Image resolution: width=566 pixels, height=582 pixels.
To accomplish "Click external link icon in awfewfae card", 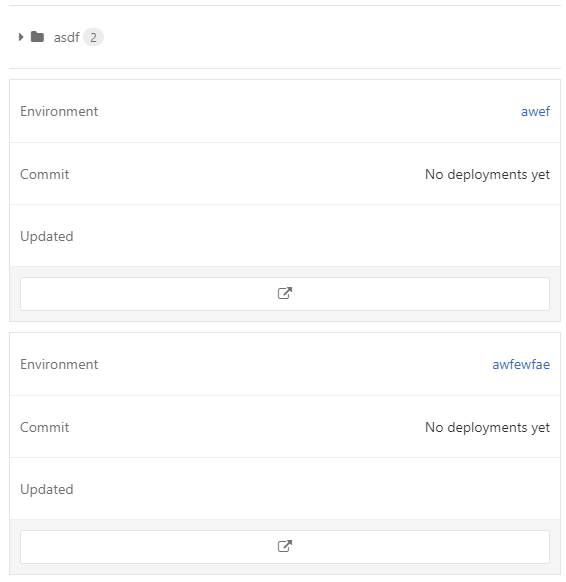I will click(x=285, y=547).
